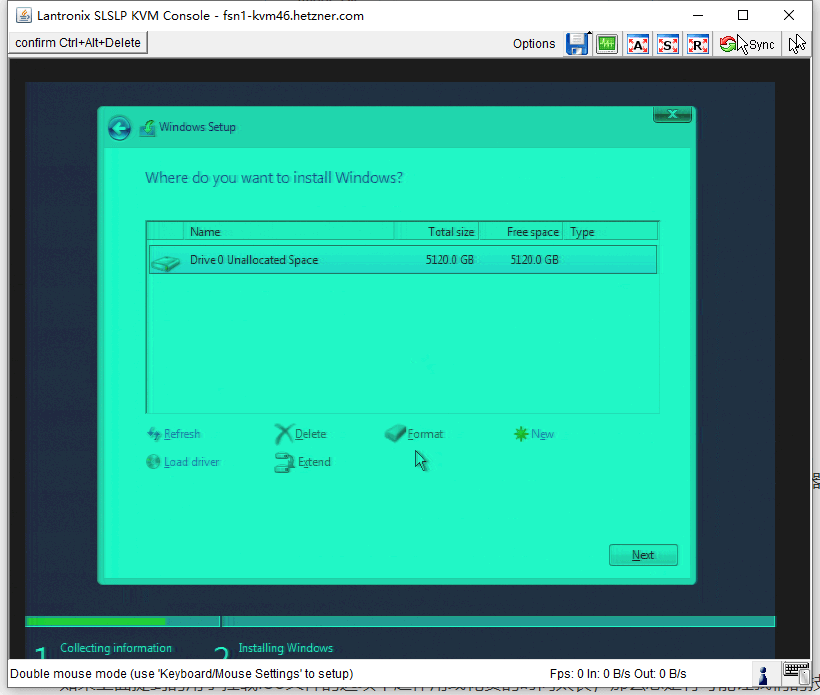Click the 'A' auto-adjust toolbar icon
Viewport: 820px width, 695px height.
pyautogui.click(x=637, y=43)
